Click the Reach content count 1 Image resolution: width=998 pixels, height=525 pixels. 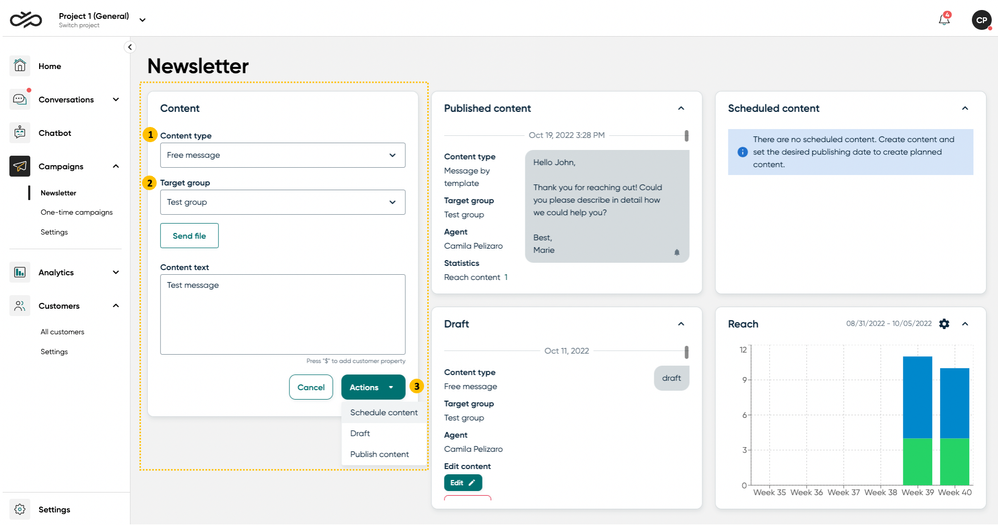pyautogui.click(x=506, y=277)
